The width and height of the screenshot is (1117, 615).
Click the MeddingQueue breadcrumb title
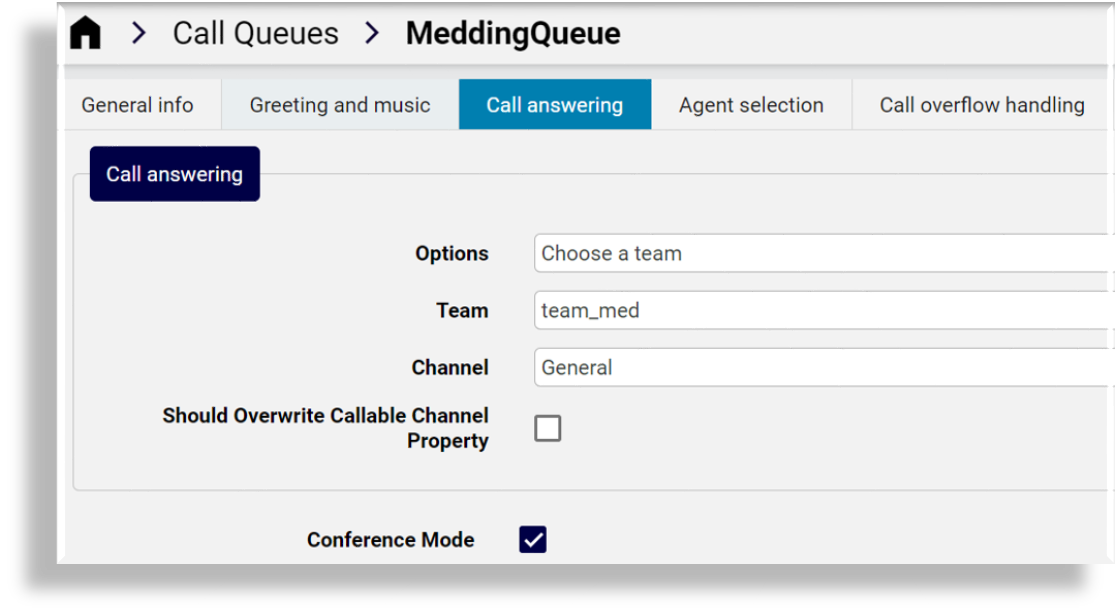coord(512,32)
